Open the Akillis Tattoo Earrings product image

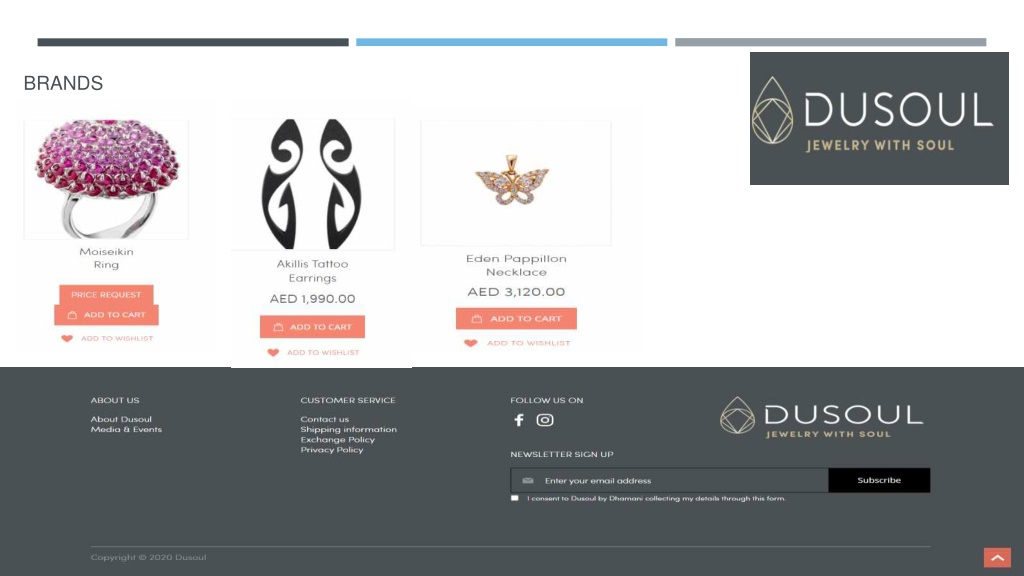point(312,184)
